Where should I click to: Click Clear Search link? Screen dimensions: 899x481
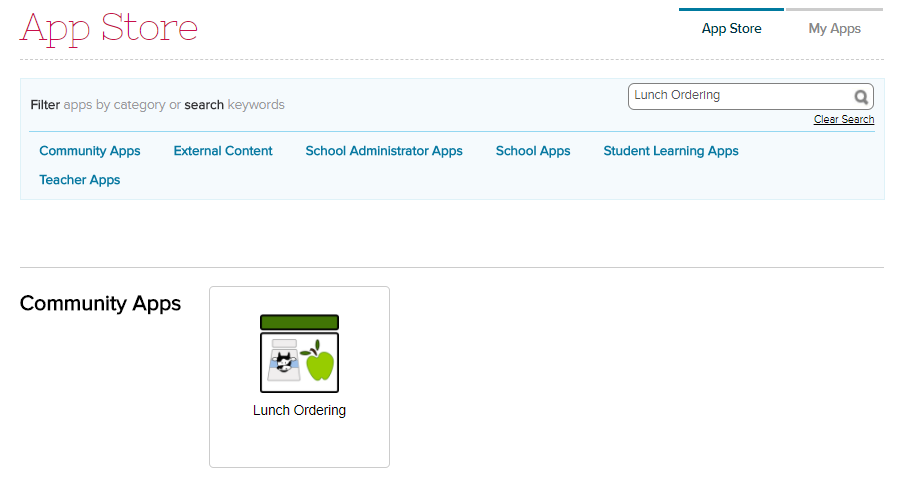pos(844,119)
